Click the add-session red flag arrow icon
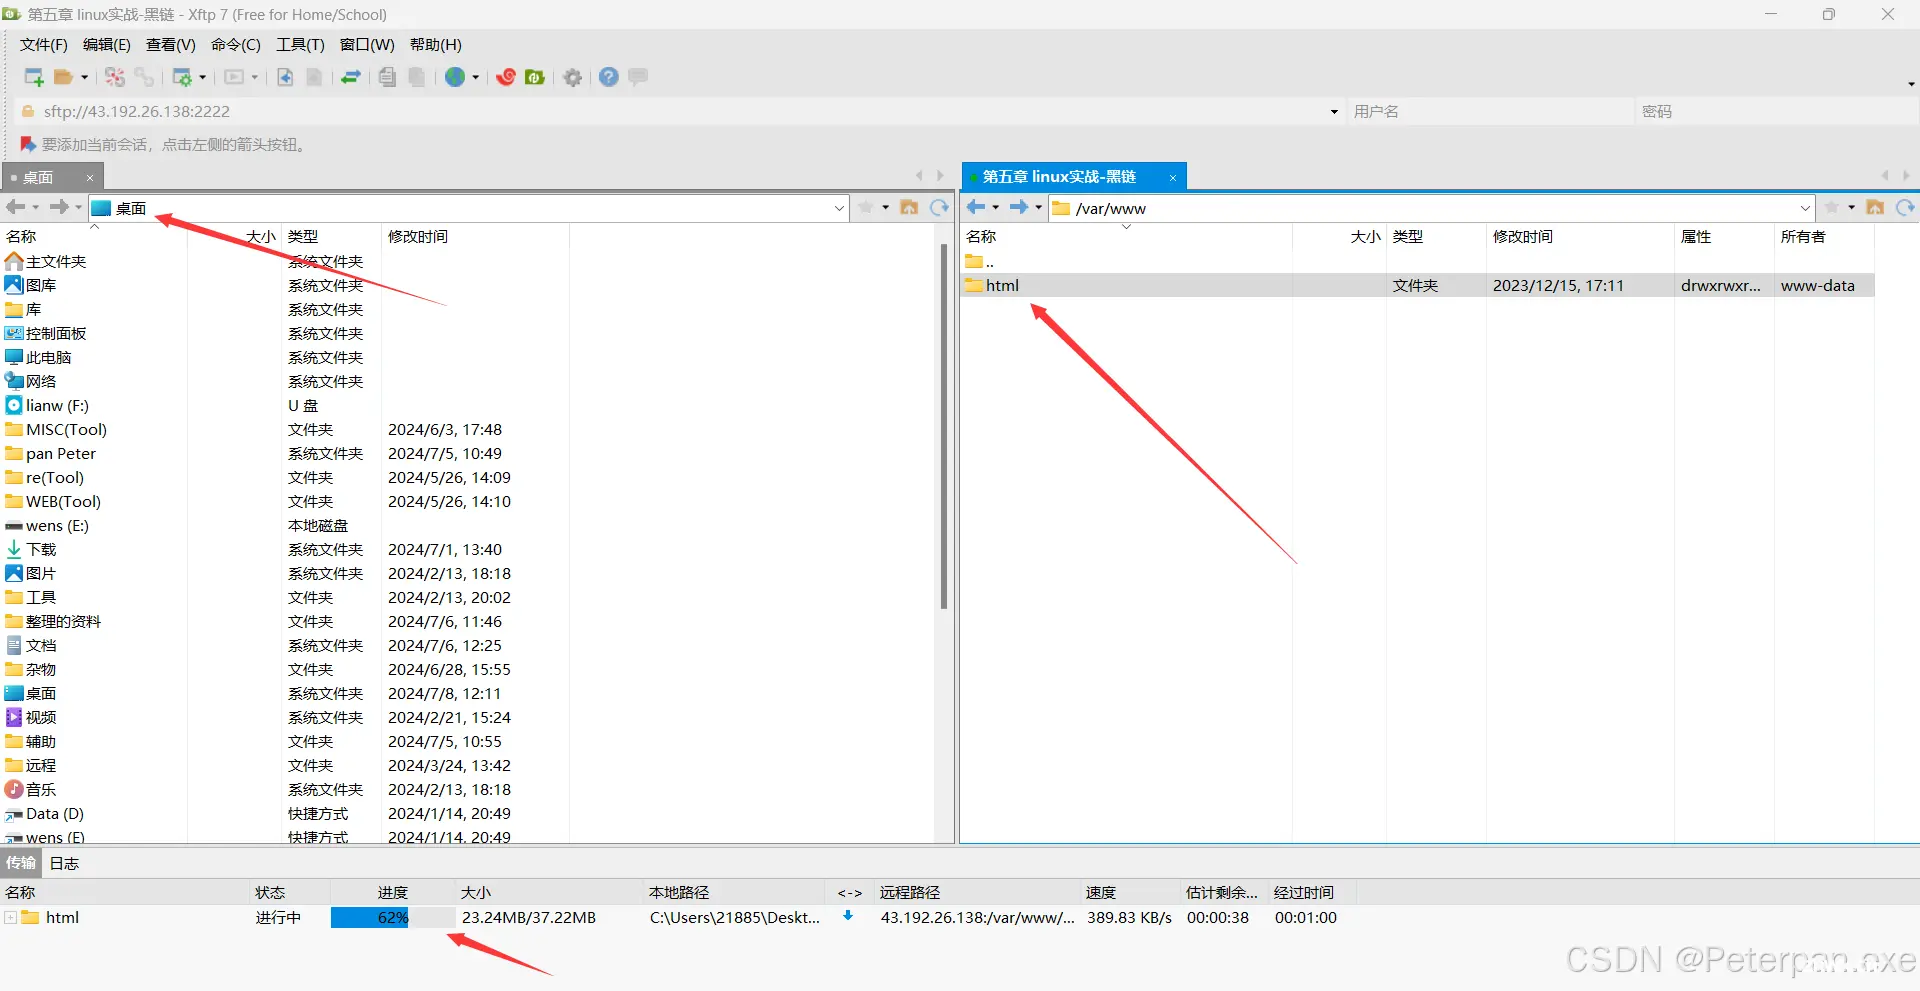Screen dimensions: 1920x991 [x=28, y=145]
